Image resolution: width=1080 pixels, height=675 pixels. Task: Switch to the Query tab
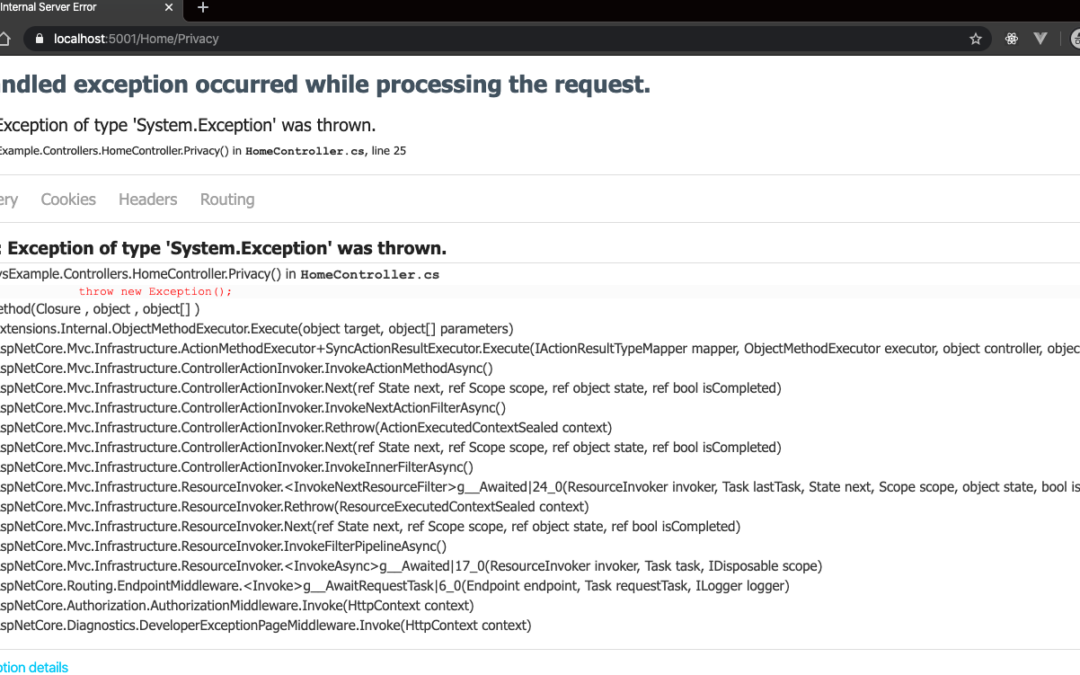pyautogui.click(x=8, y=199)
